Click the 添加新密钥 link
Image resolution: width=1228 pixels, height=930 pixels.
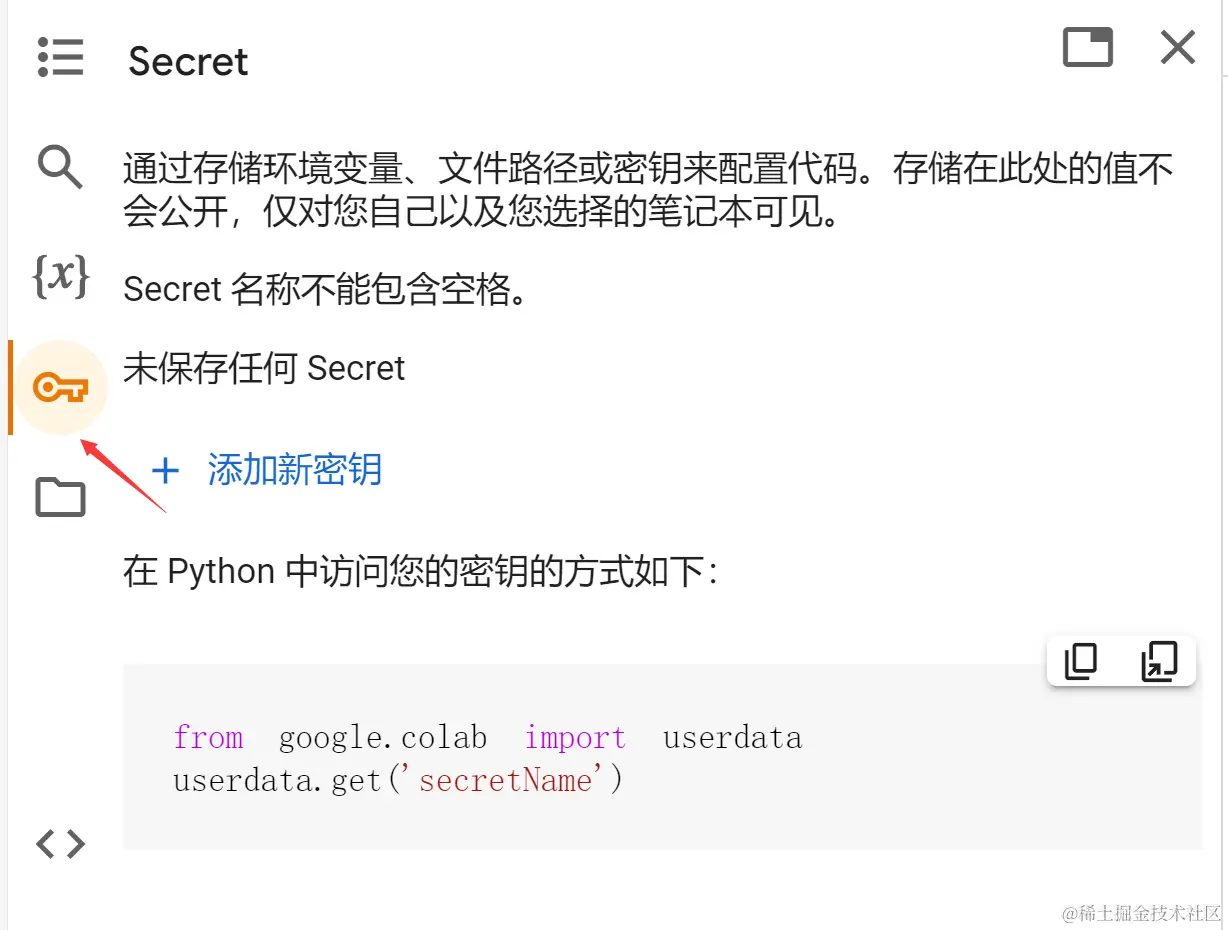pyautogui.click(x=294, y=470)
